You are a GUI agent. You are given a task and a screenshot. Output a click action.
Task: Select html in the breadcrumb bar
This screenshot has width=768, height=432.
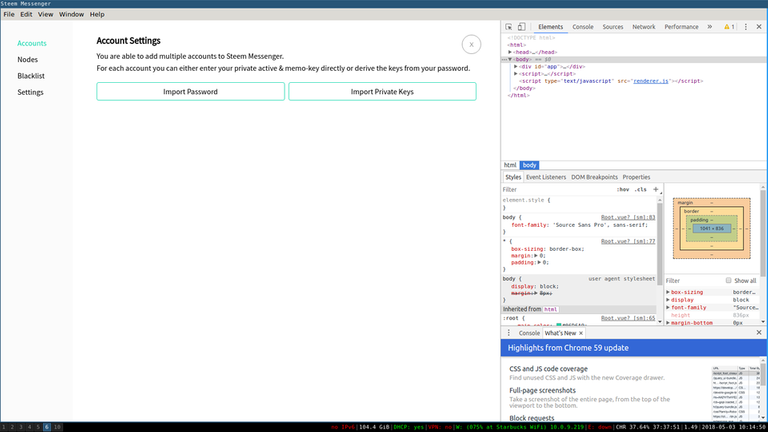pos(510,165)
